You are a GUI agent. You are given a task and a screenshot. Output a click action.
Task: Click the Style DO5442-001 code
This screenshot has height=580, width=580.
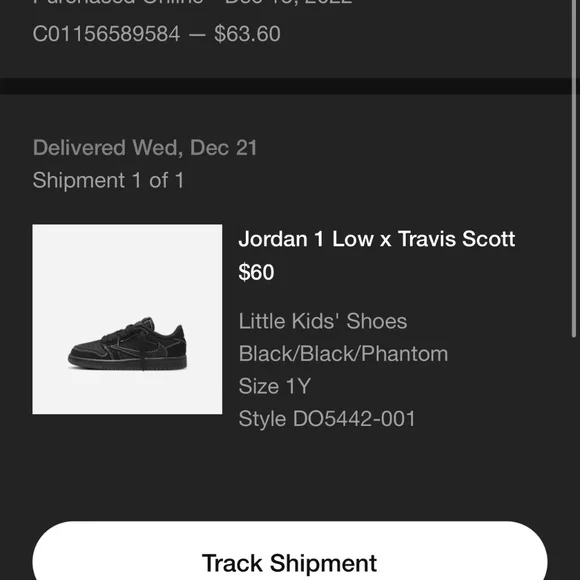tap(327, 419)
